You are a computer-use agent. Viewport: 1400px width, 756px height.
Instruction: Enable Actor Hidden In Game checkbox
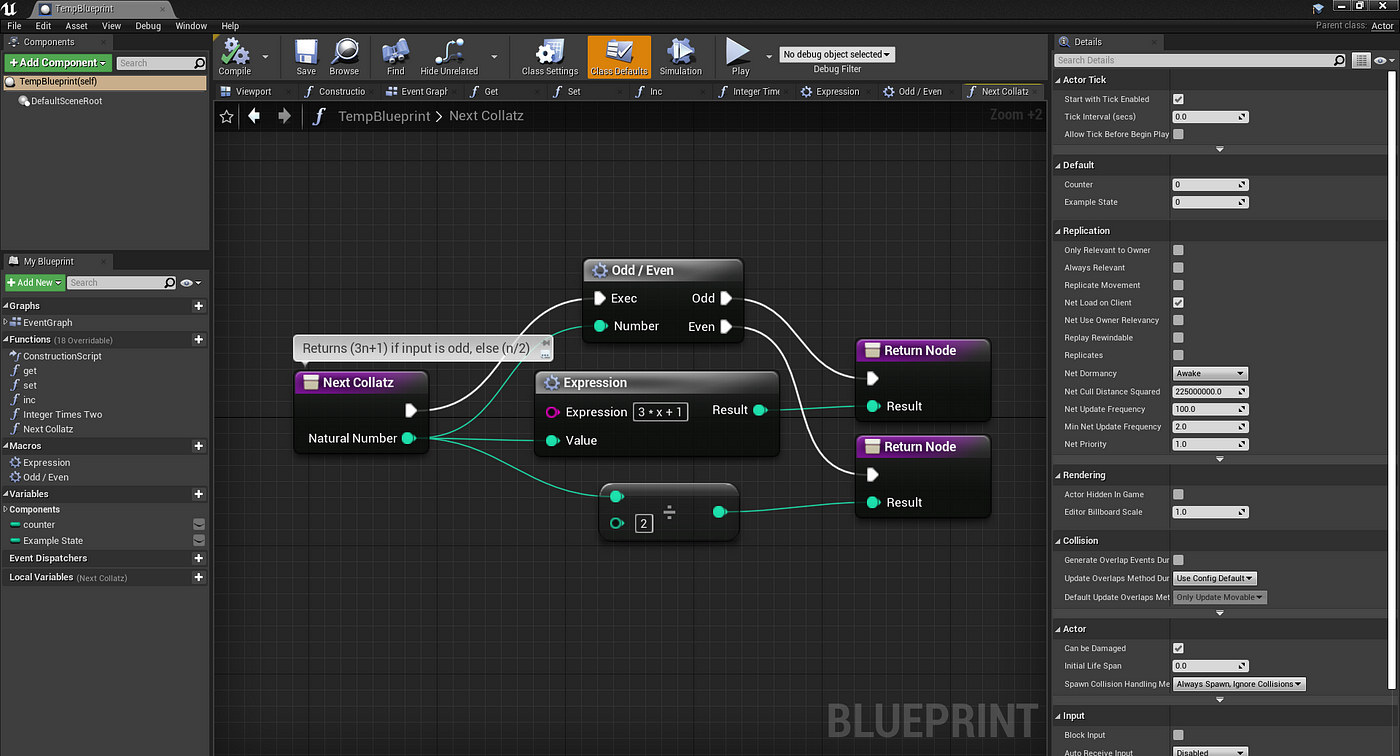tap(1178, 494)
